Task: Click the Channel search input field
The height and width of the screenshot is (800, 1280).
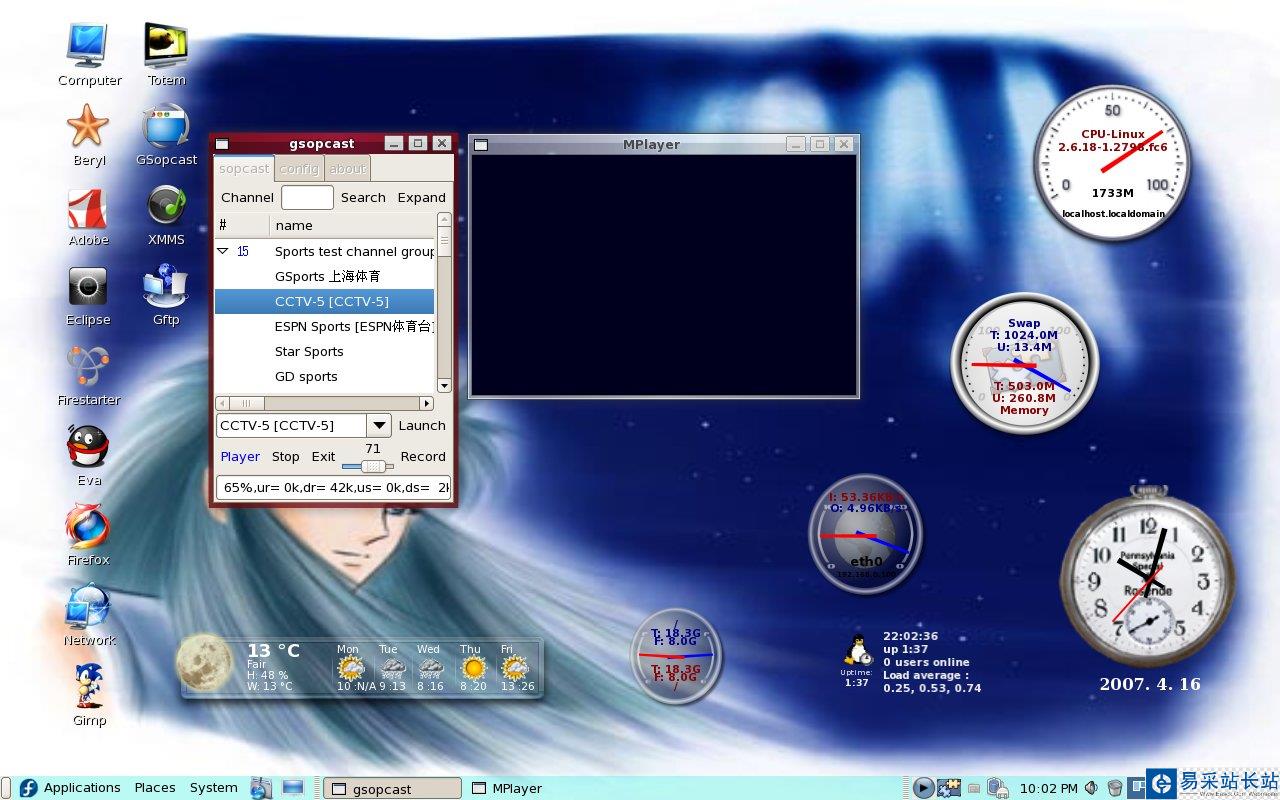Action: 307,197
